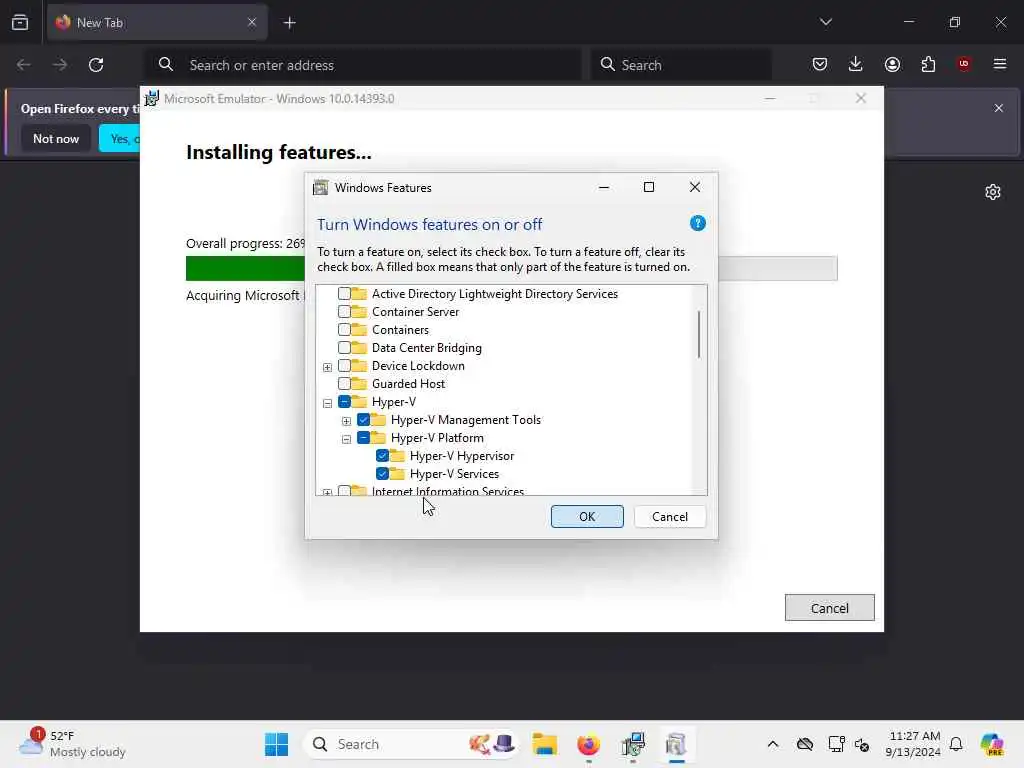Toggle the Hyper-V Platform checkbox
The height and width of the screenshot is (768, 1024).
click(x=364, y=438)
